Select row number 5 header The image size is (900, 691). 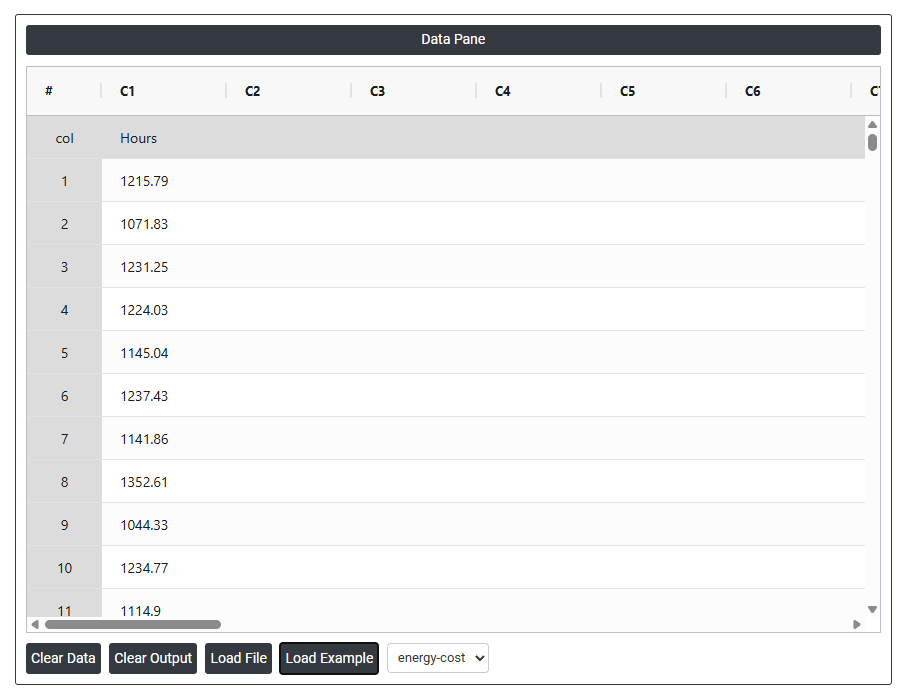[x=64, y=353]
